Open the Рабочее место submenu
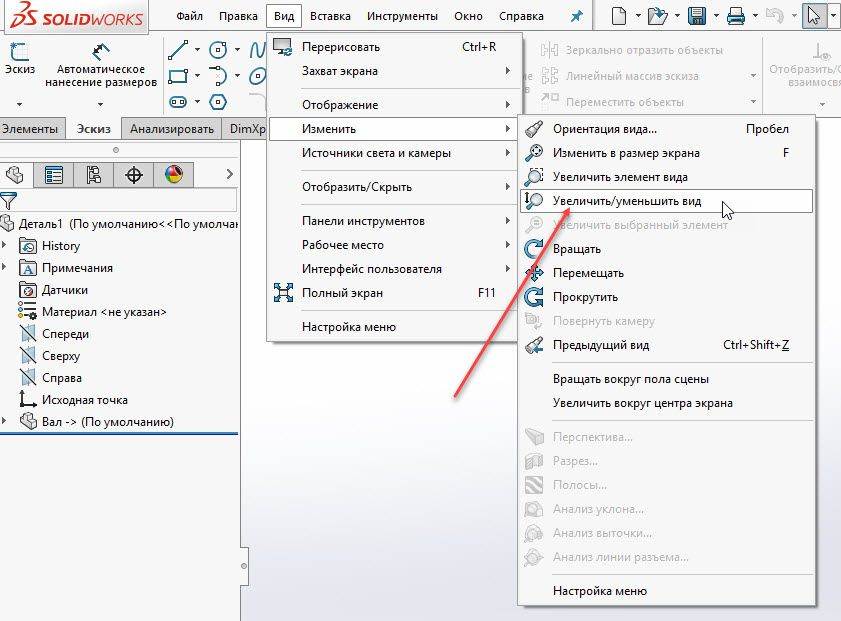The height and width of the screenshot is (621, 841). 394,245
